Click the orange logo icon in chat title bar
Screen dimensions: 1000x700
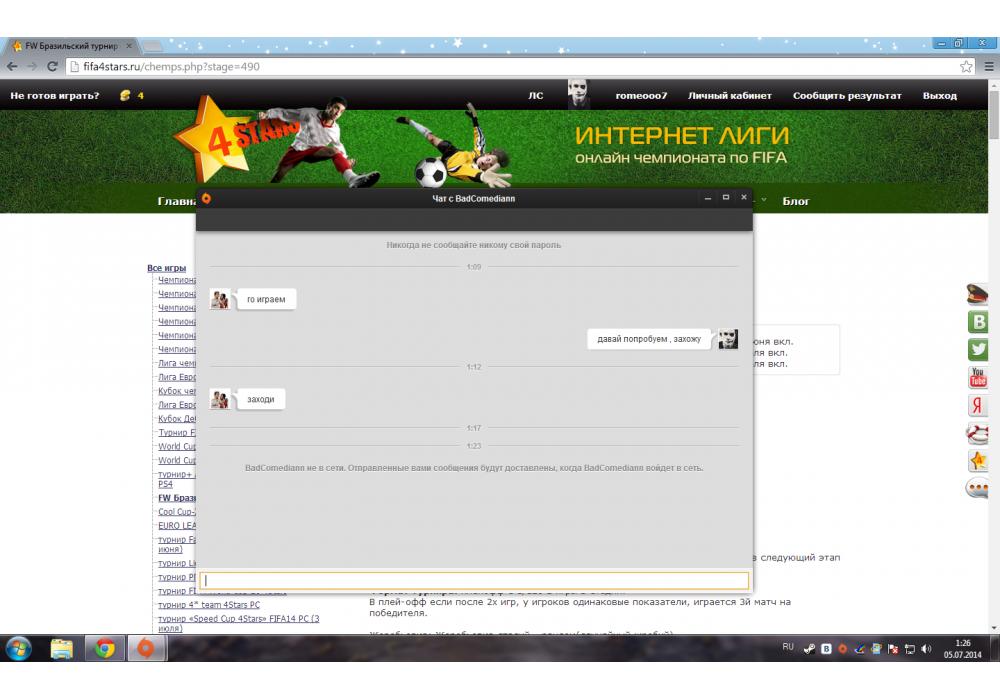click(206, 198)
